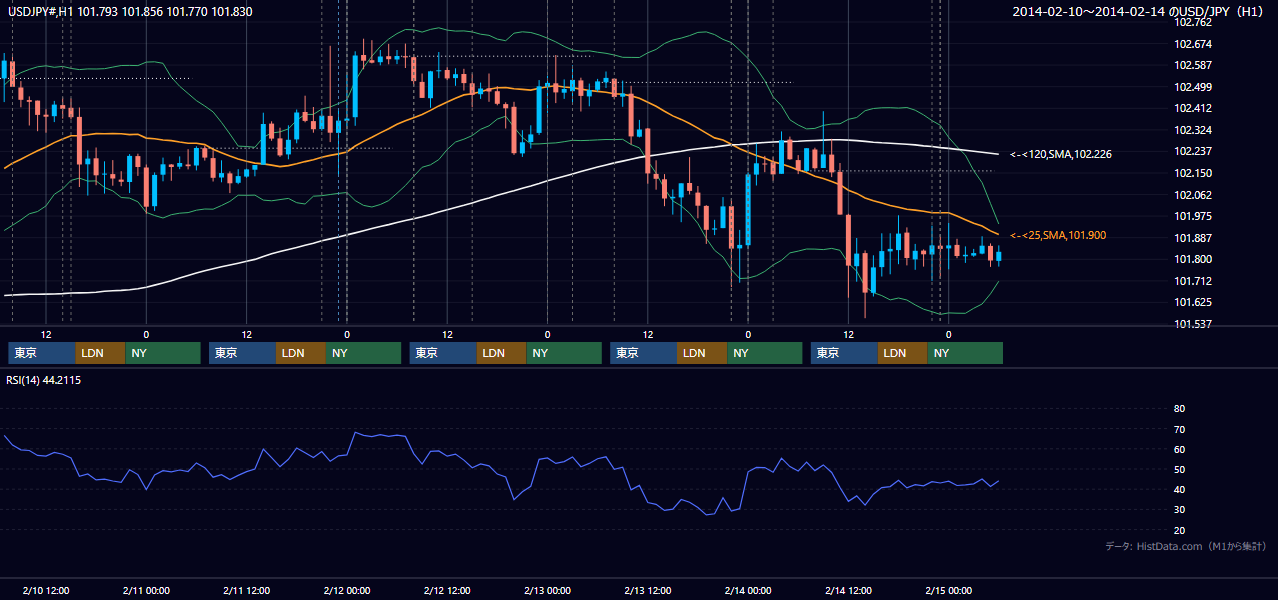The width and height of the screenshot is (1278, 600).
Task: Click price axis value 102.324
Action: pos(1191,130)
